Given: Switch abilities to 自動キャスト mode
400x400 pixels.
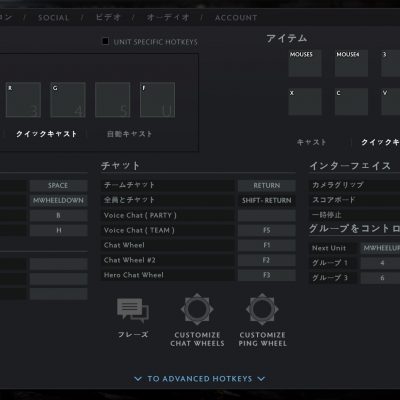Looking at the screenshot, I should pos(129,134).
